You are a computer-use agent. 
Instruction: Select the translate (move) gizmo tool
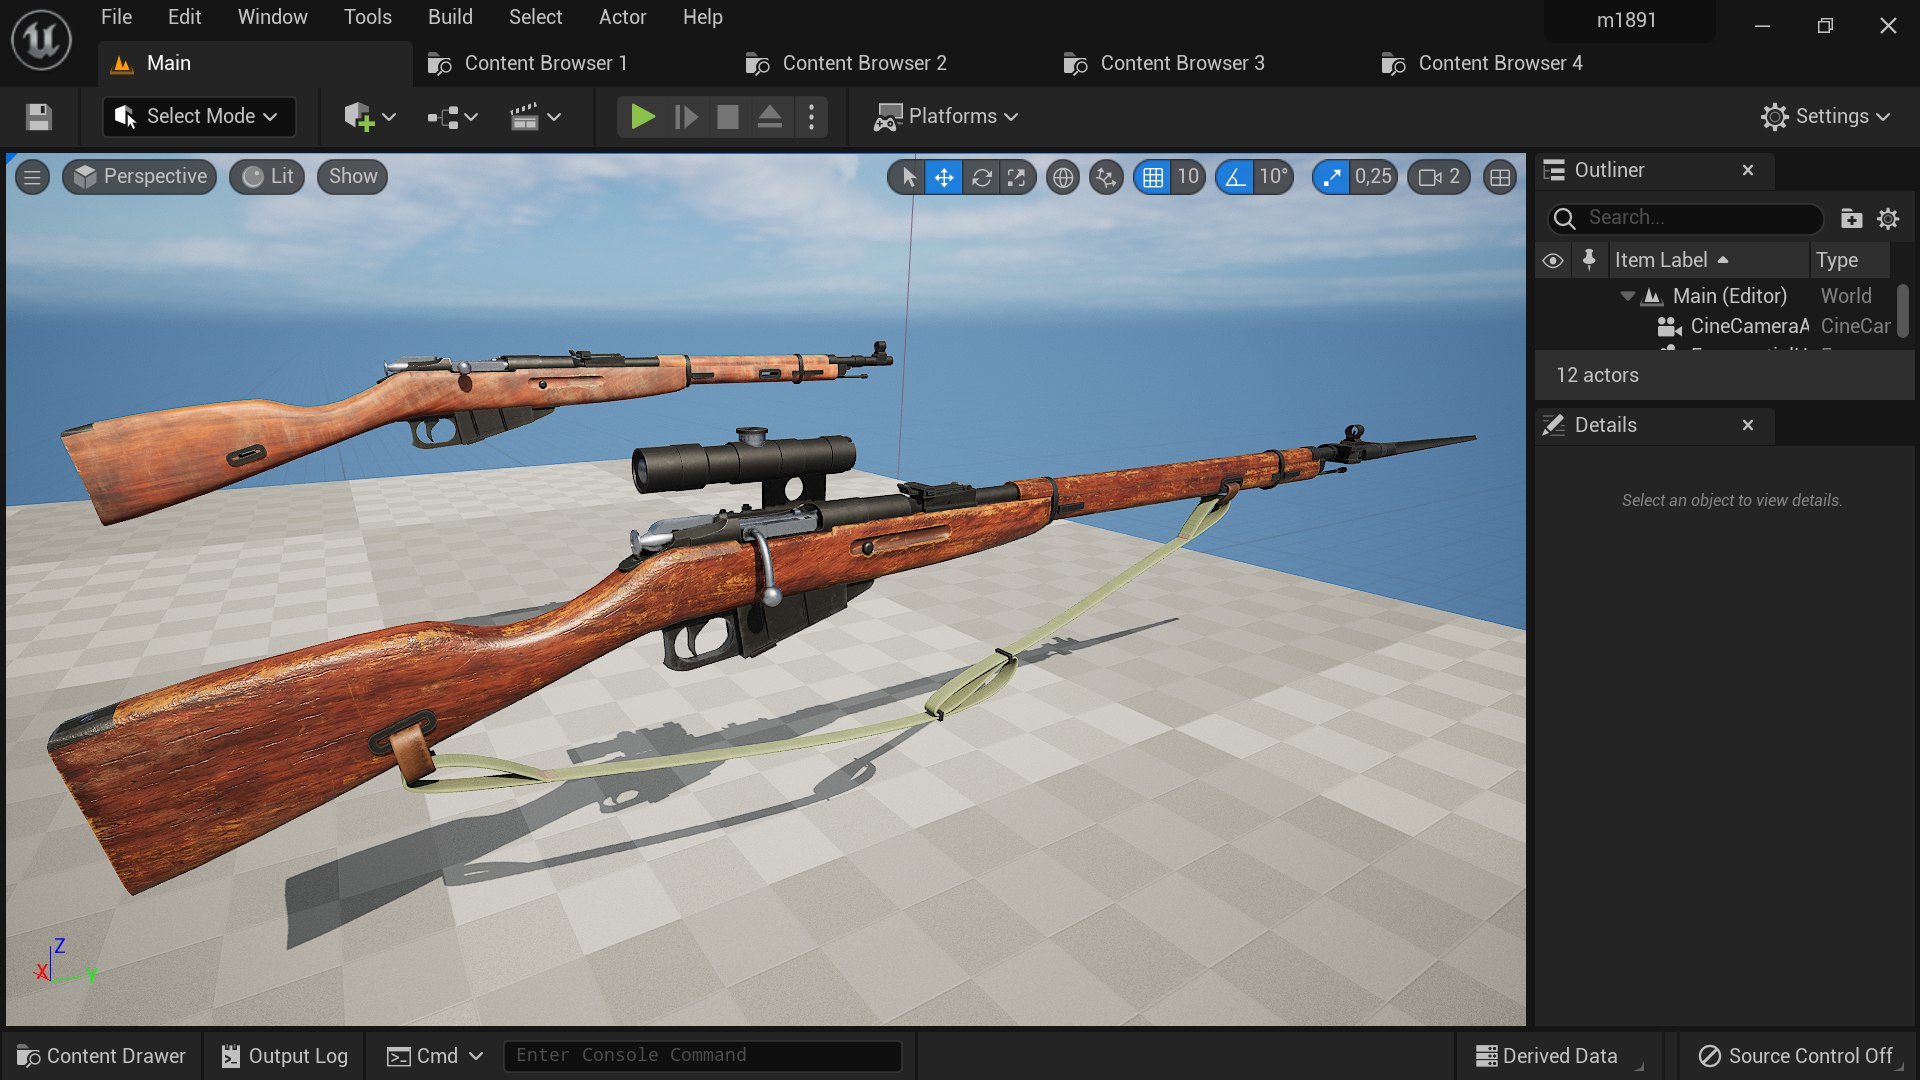[x=944, y=177]
